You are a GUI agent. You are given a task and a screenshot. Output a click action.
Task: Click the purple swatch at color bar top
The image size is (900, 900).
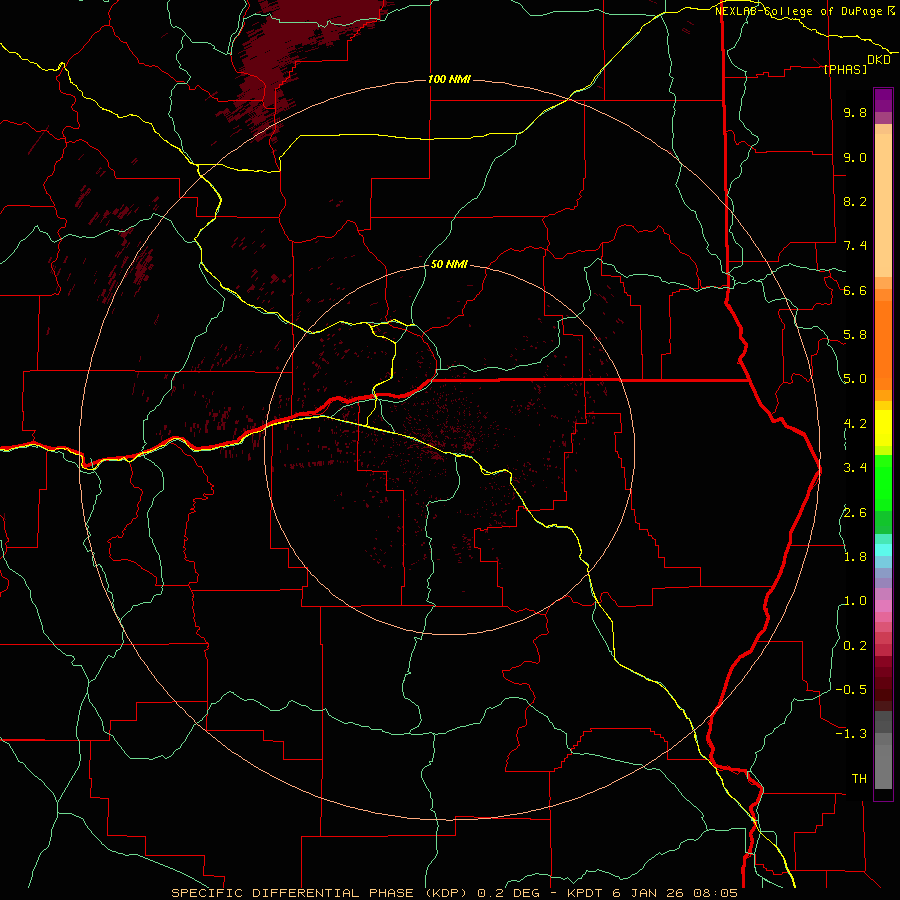click(x=883, y=100)
